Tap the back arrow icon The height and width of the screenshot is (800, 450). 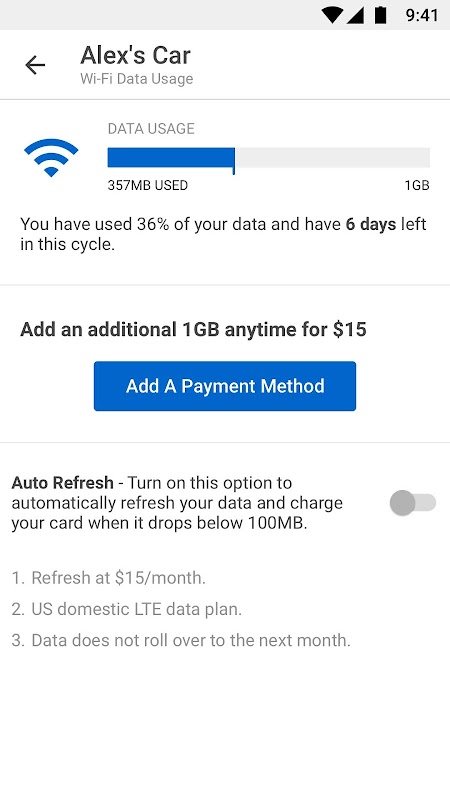[35, 65]
